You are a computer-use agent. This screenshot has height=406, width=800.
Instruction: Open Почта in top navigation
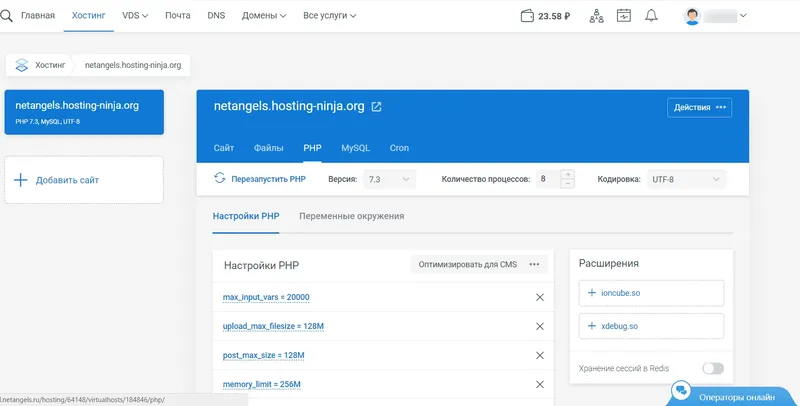[x=178, y=16]
